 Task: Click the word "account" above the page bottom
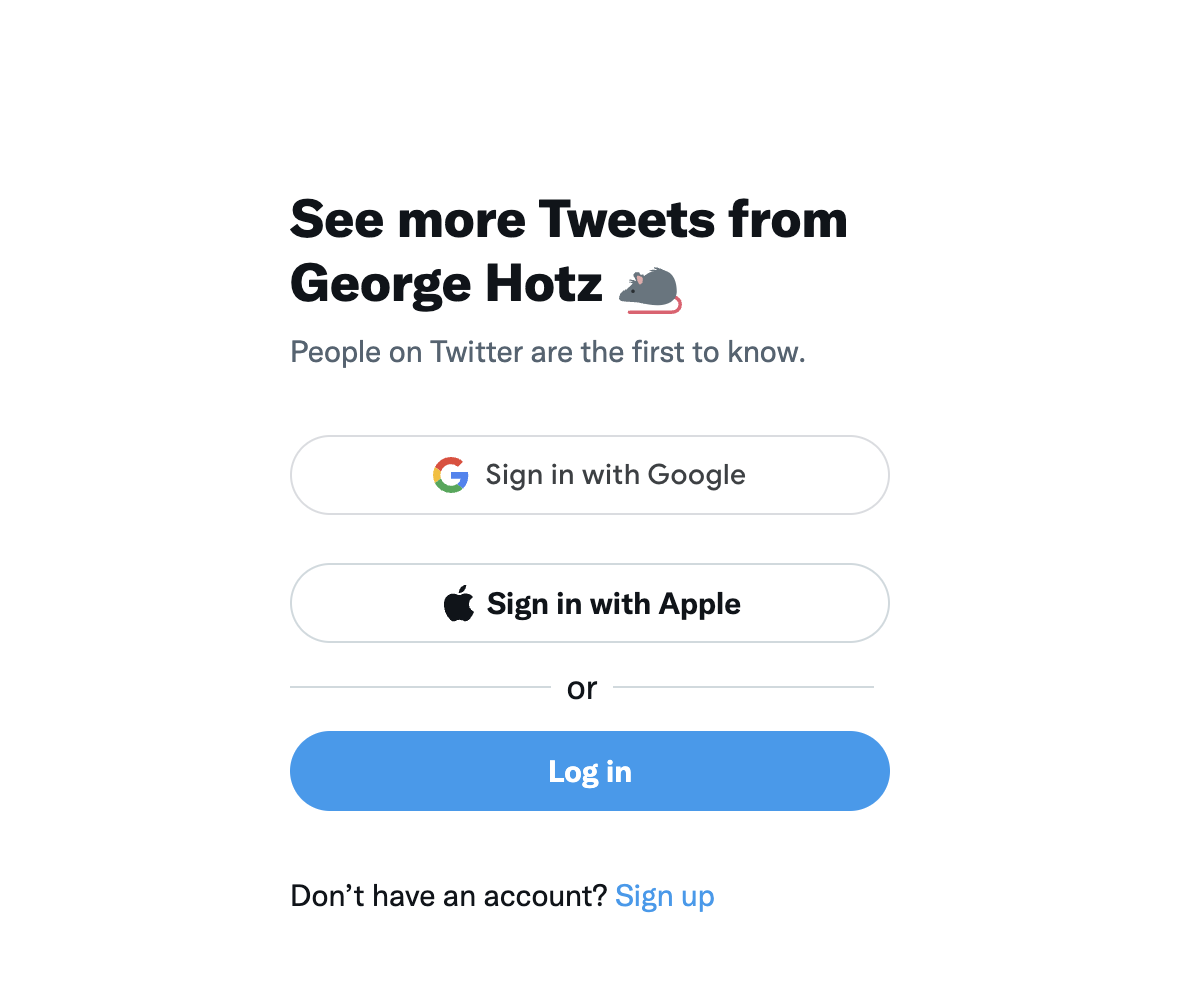[540, 896]
